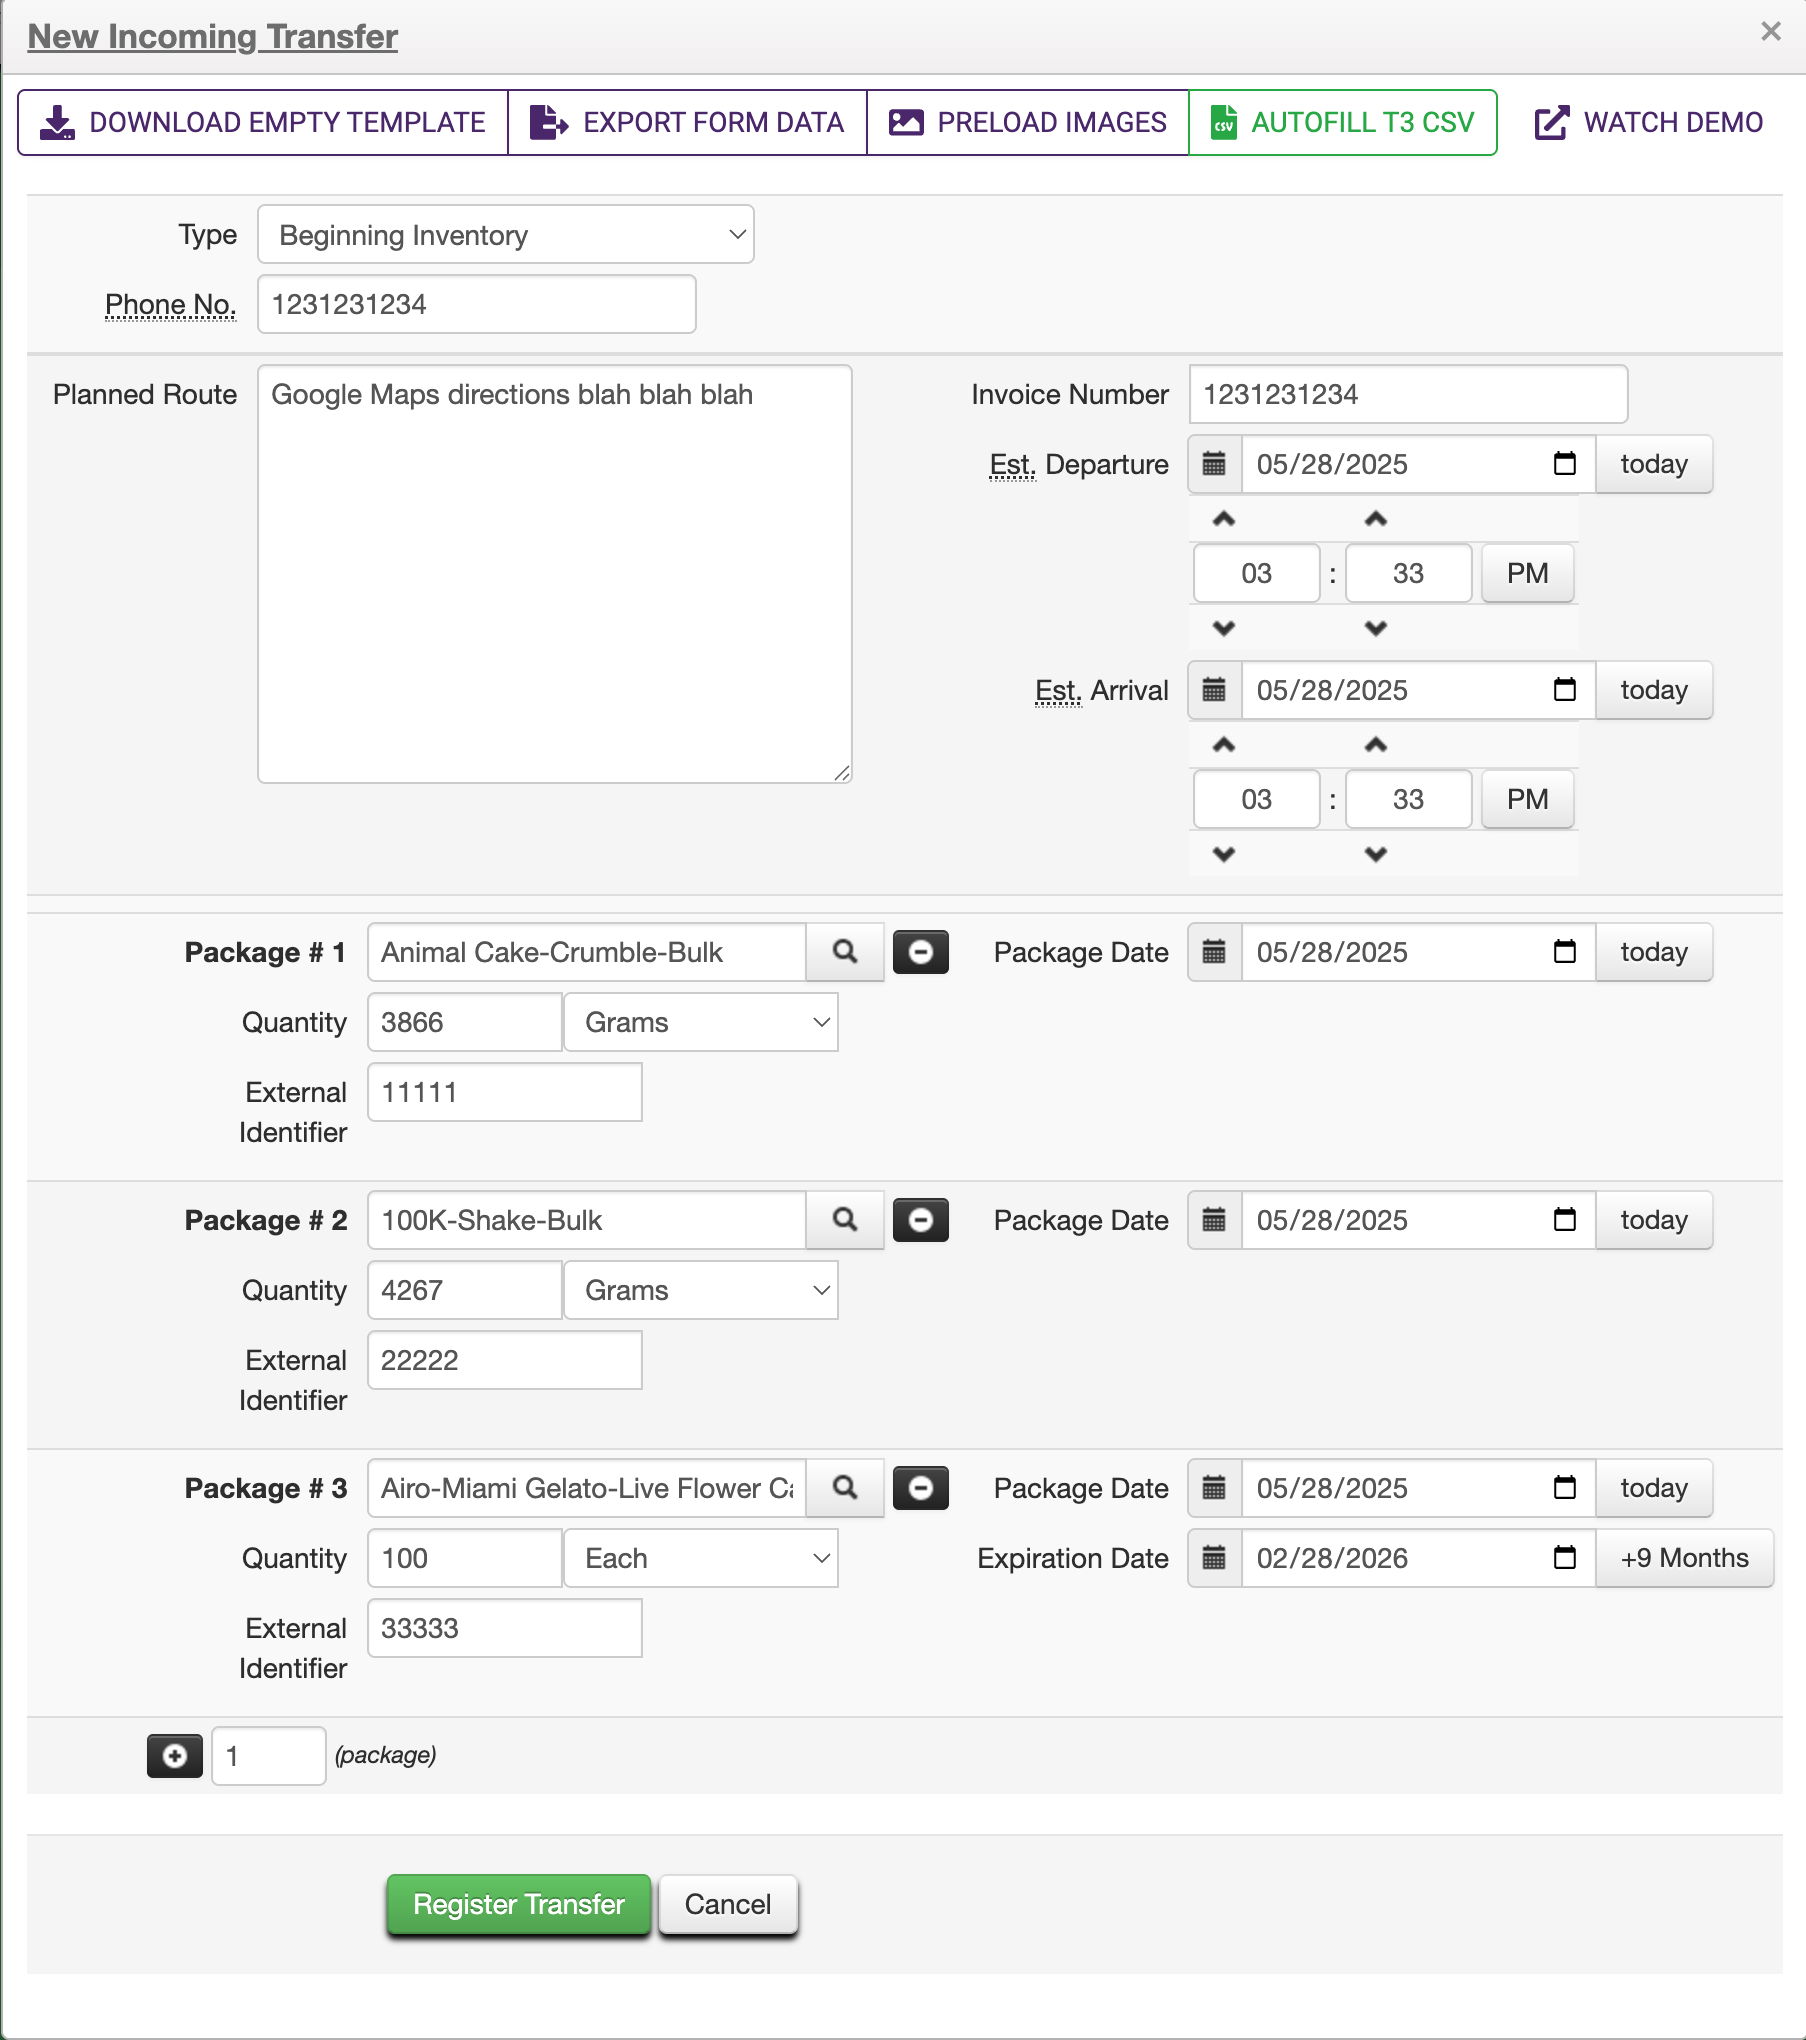Screen dimensions: 1806x2040
Task: Open Package # 1 Grams unit dropdown
Action: coord(700,1022)
